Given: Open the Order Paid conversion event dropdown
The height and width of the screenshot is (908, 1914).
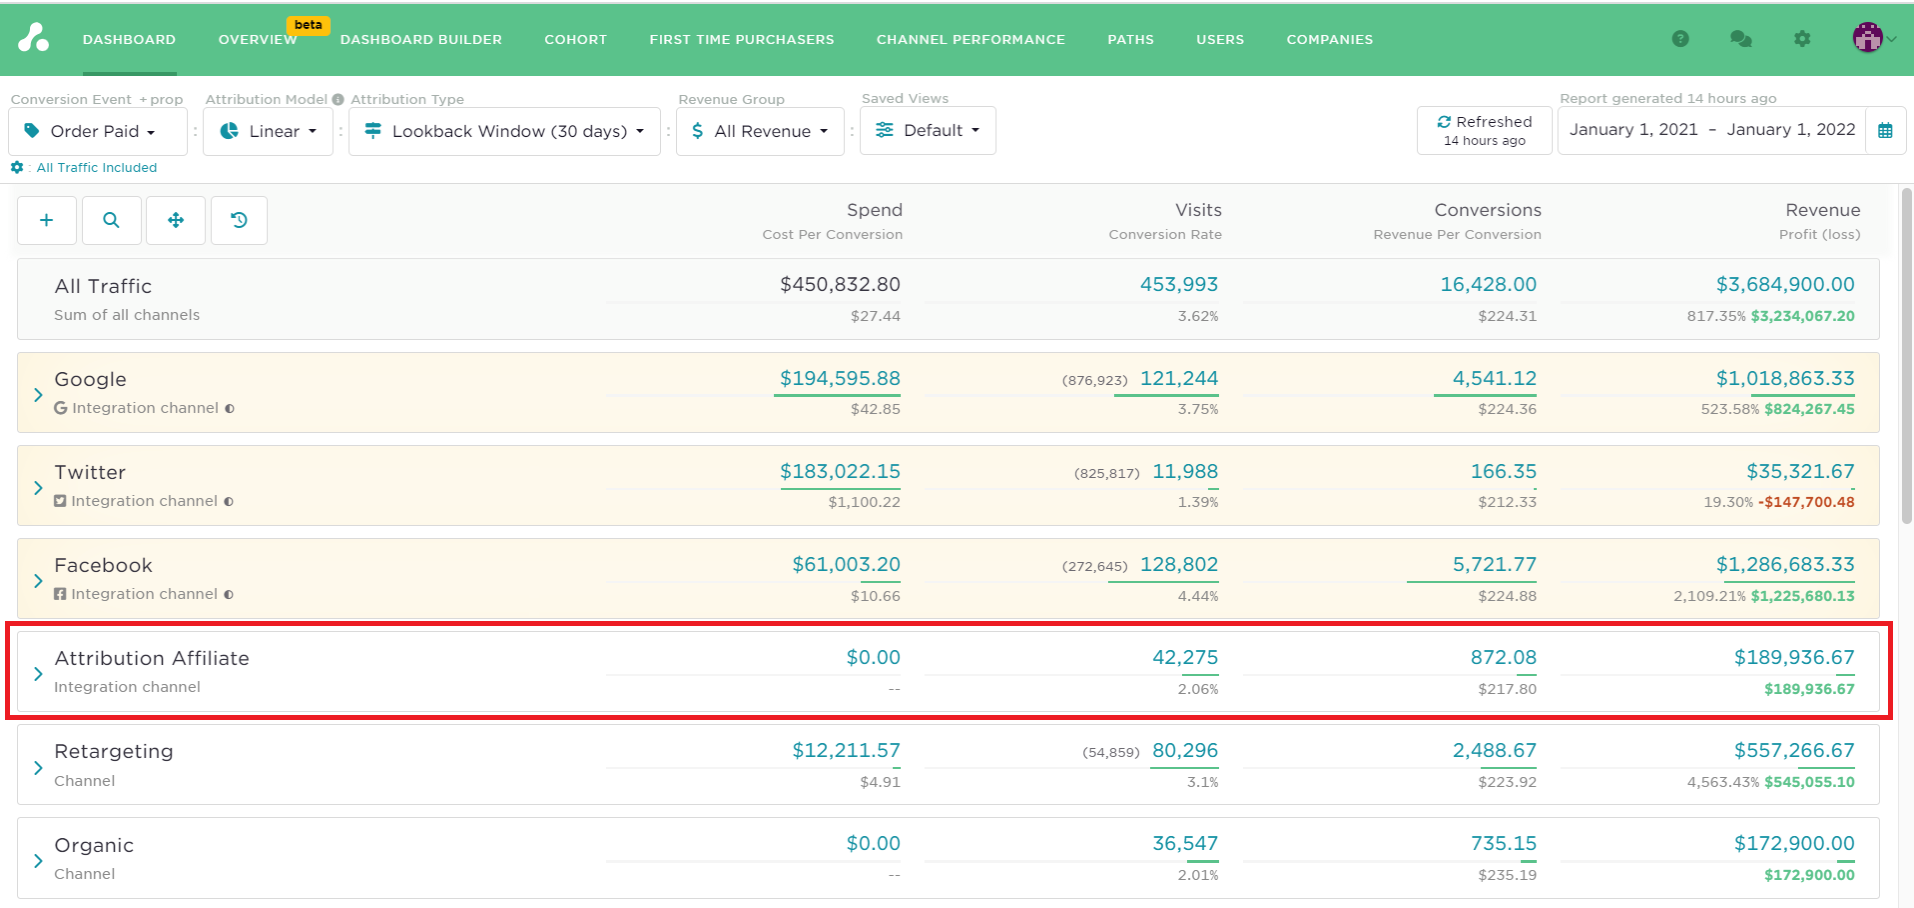Looking at the screenshot, I should coord(97,131).
